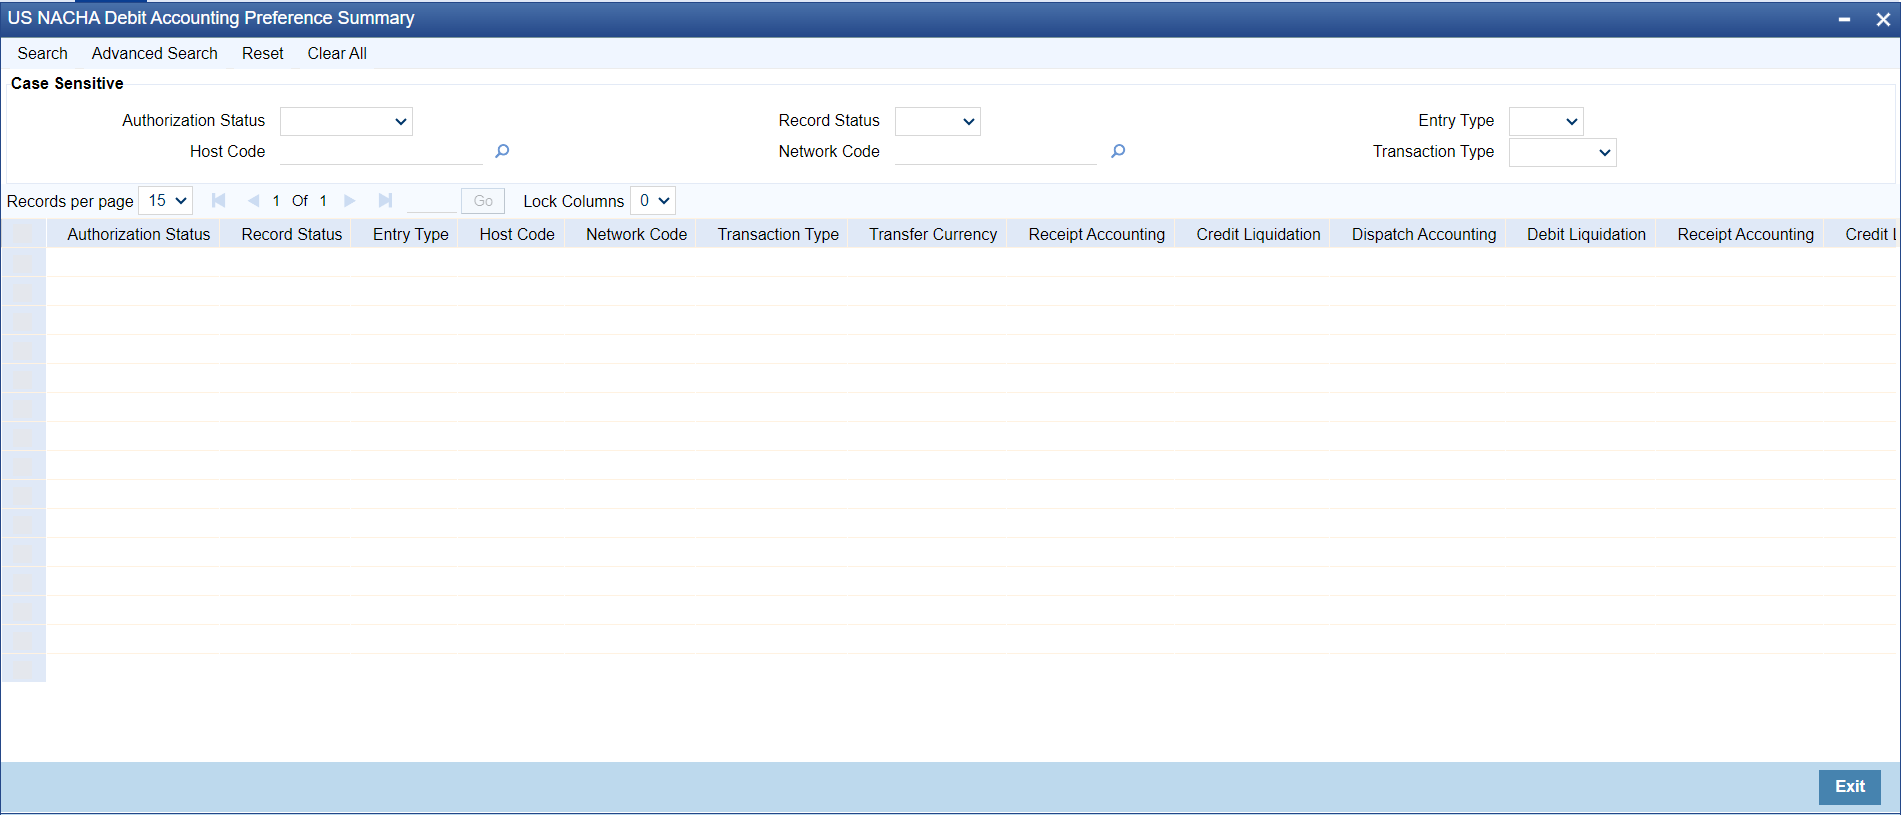
Task: Change Records per page dropdown
Action: coord(165,201)
